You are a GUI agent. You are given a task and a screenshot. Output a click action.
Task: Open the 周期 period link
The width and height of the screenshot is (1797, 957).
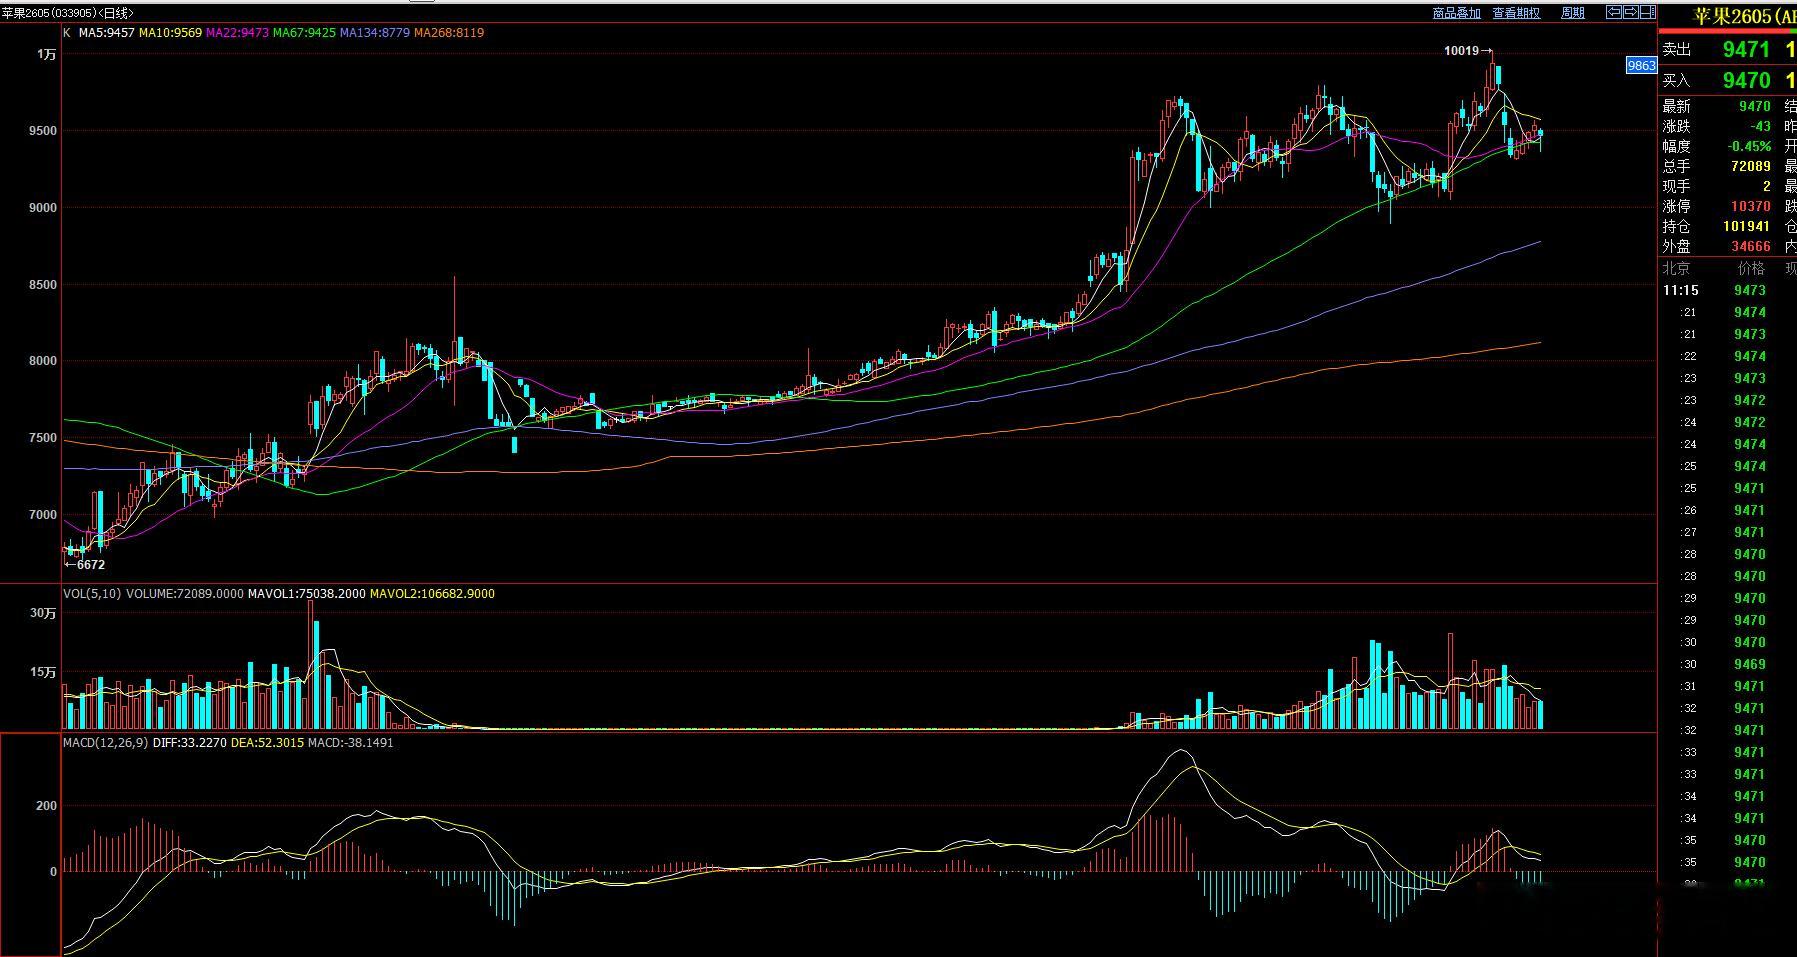point(1573,13)
